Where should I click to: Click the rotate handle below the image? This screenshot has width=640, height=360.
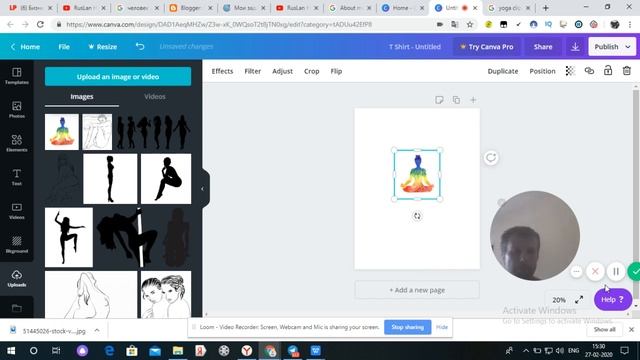pyautogui.click(x=417, y=216)
